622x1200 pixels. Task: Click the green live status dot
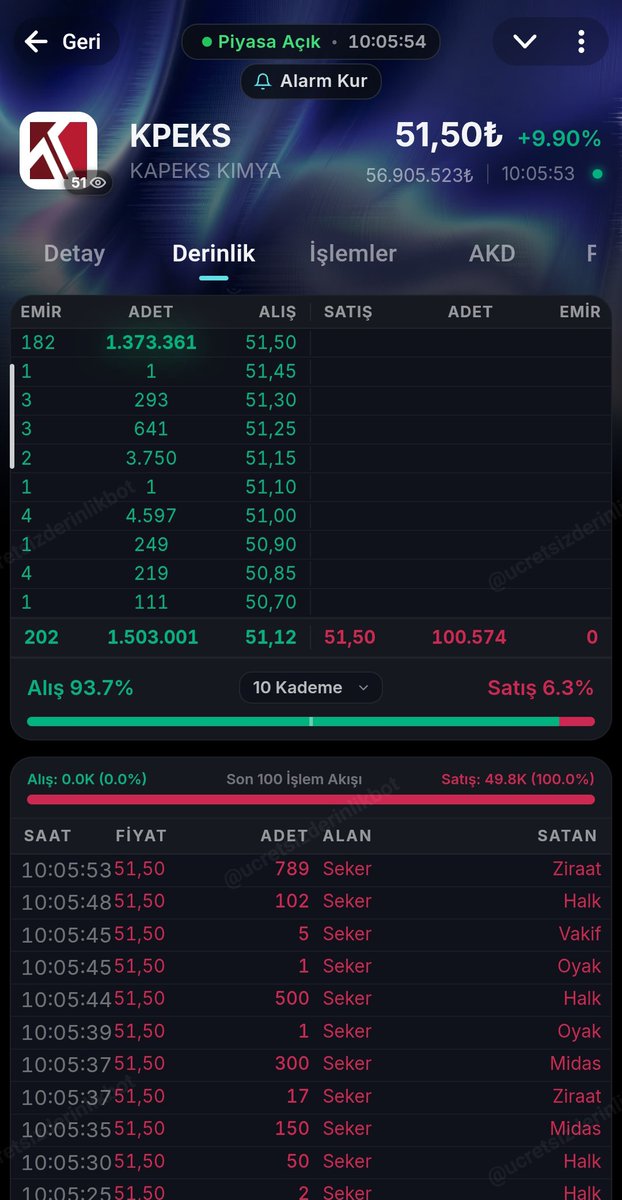597,174
